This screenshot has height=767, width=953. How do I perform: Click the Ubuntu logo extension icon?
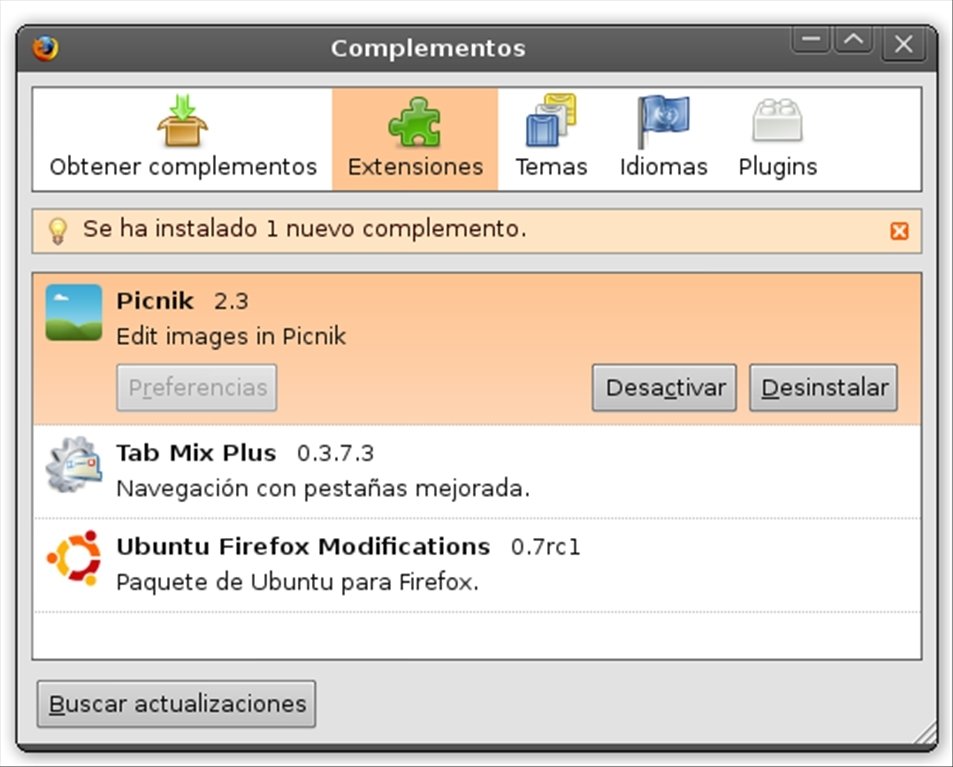click(74, 558)
